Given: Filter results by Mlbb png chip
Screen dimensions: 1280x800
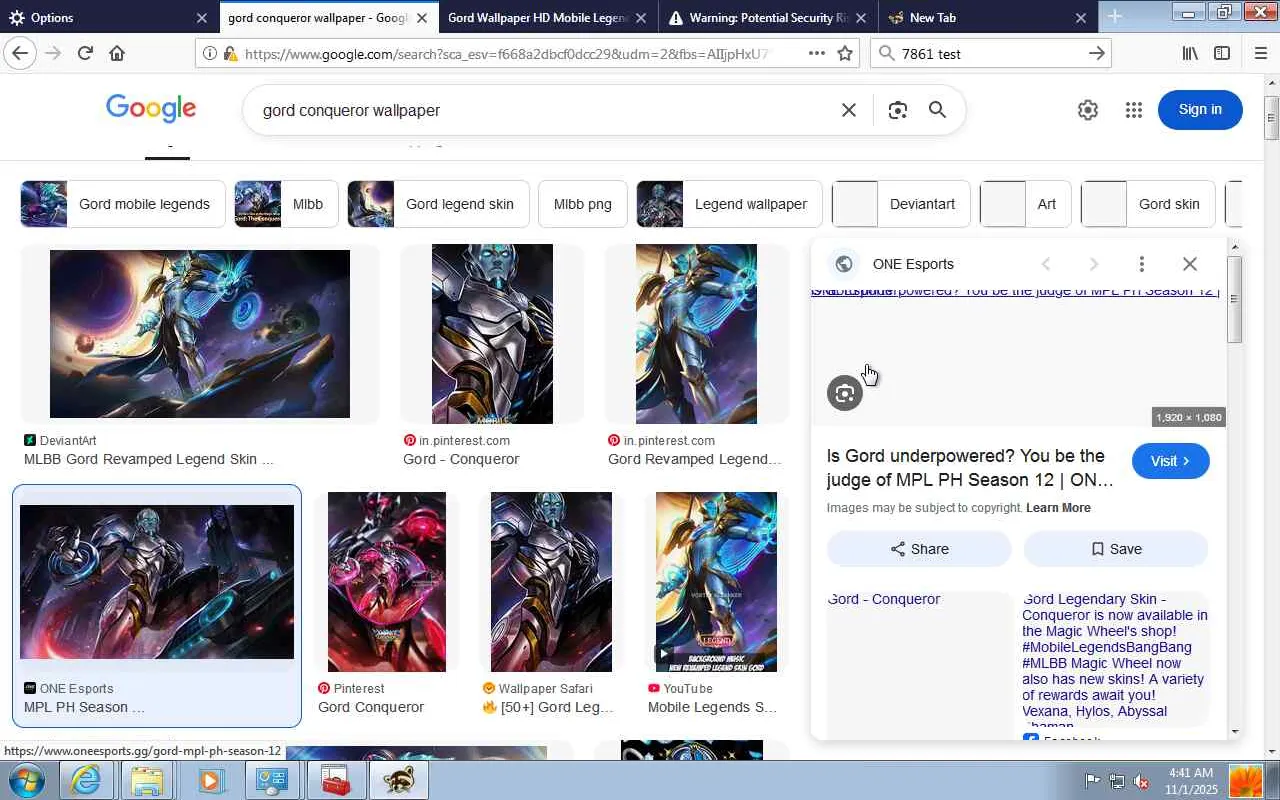Looking at the screenshot, I should (583, 204).
